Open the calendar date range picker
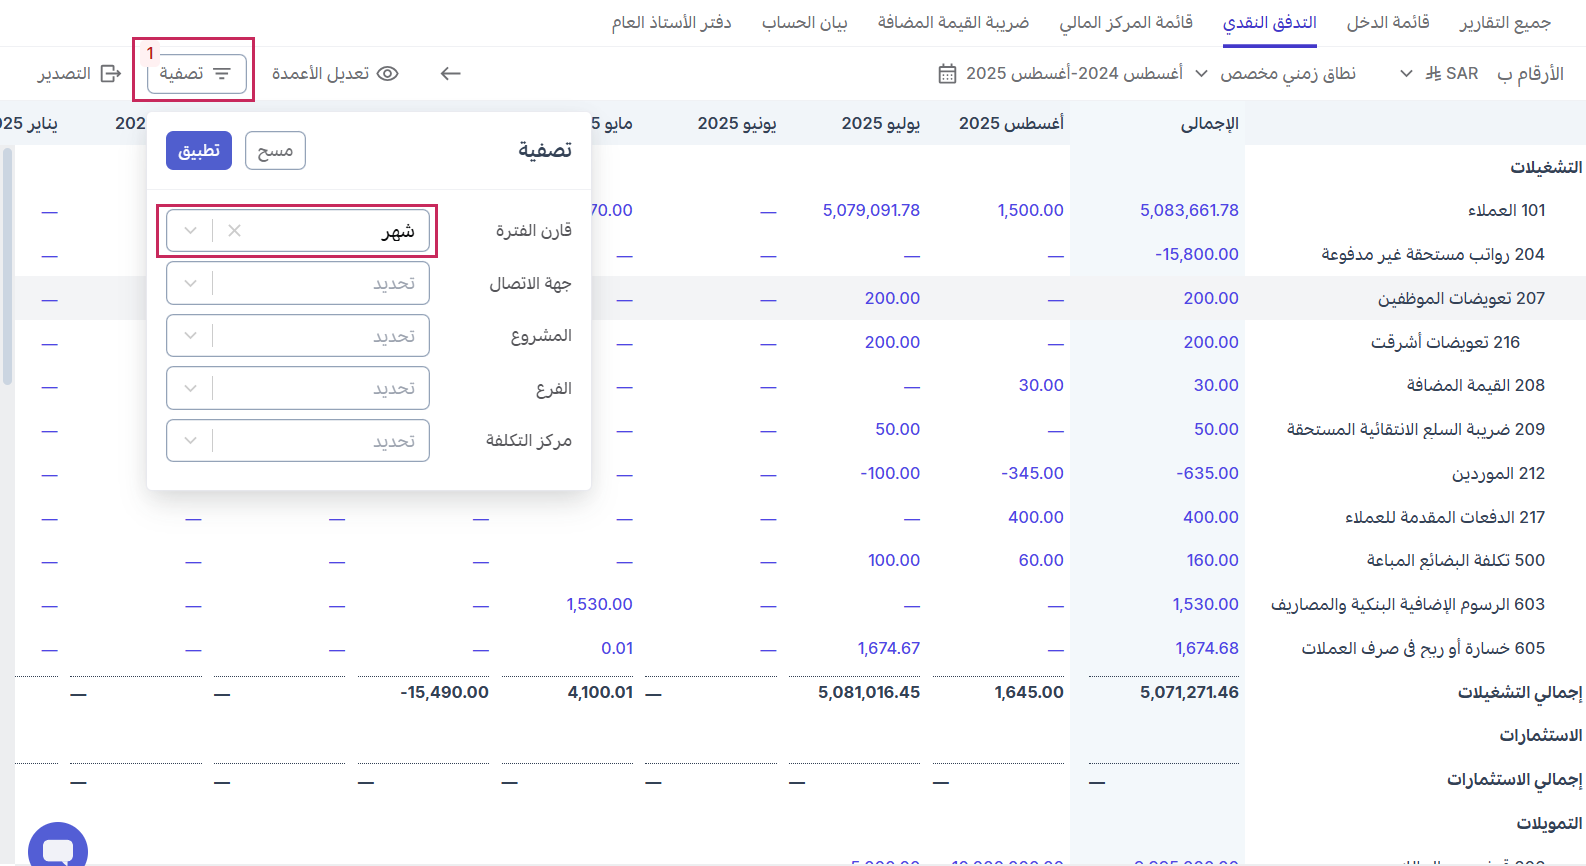Image resolution: width=1586 pixels, height=866 pixels. point(947,74)
